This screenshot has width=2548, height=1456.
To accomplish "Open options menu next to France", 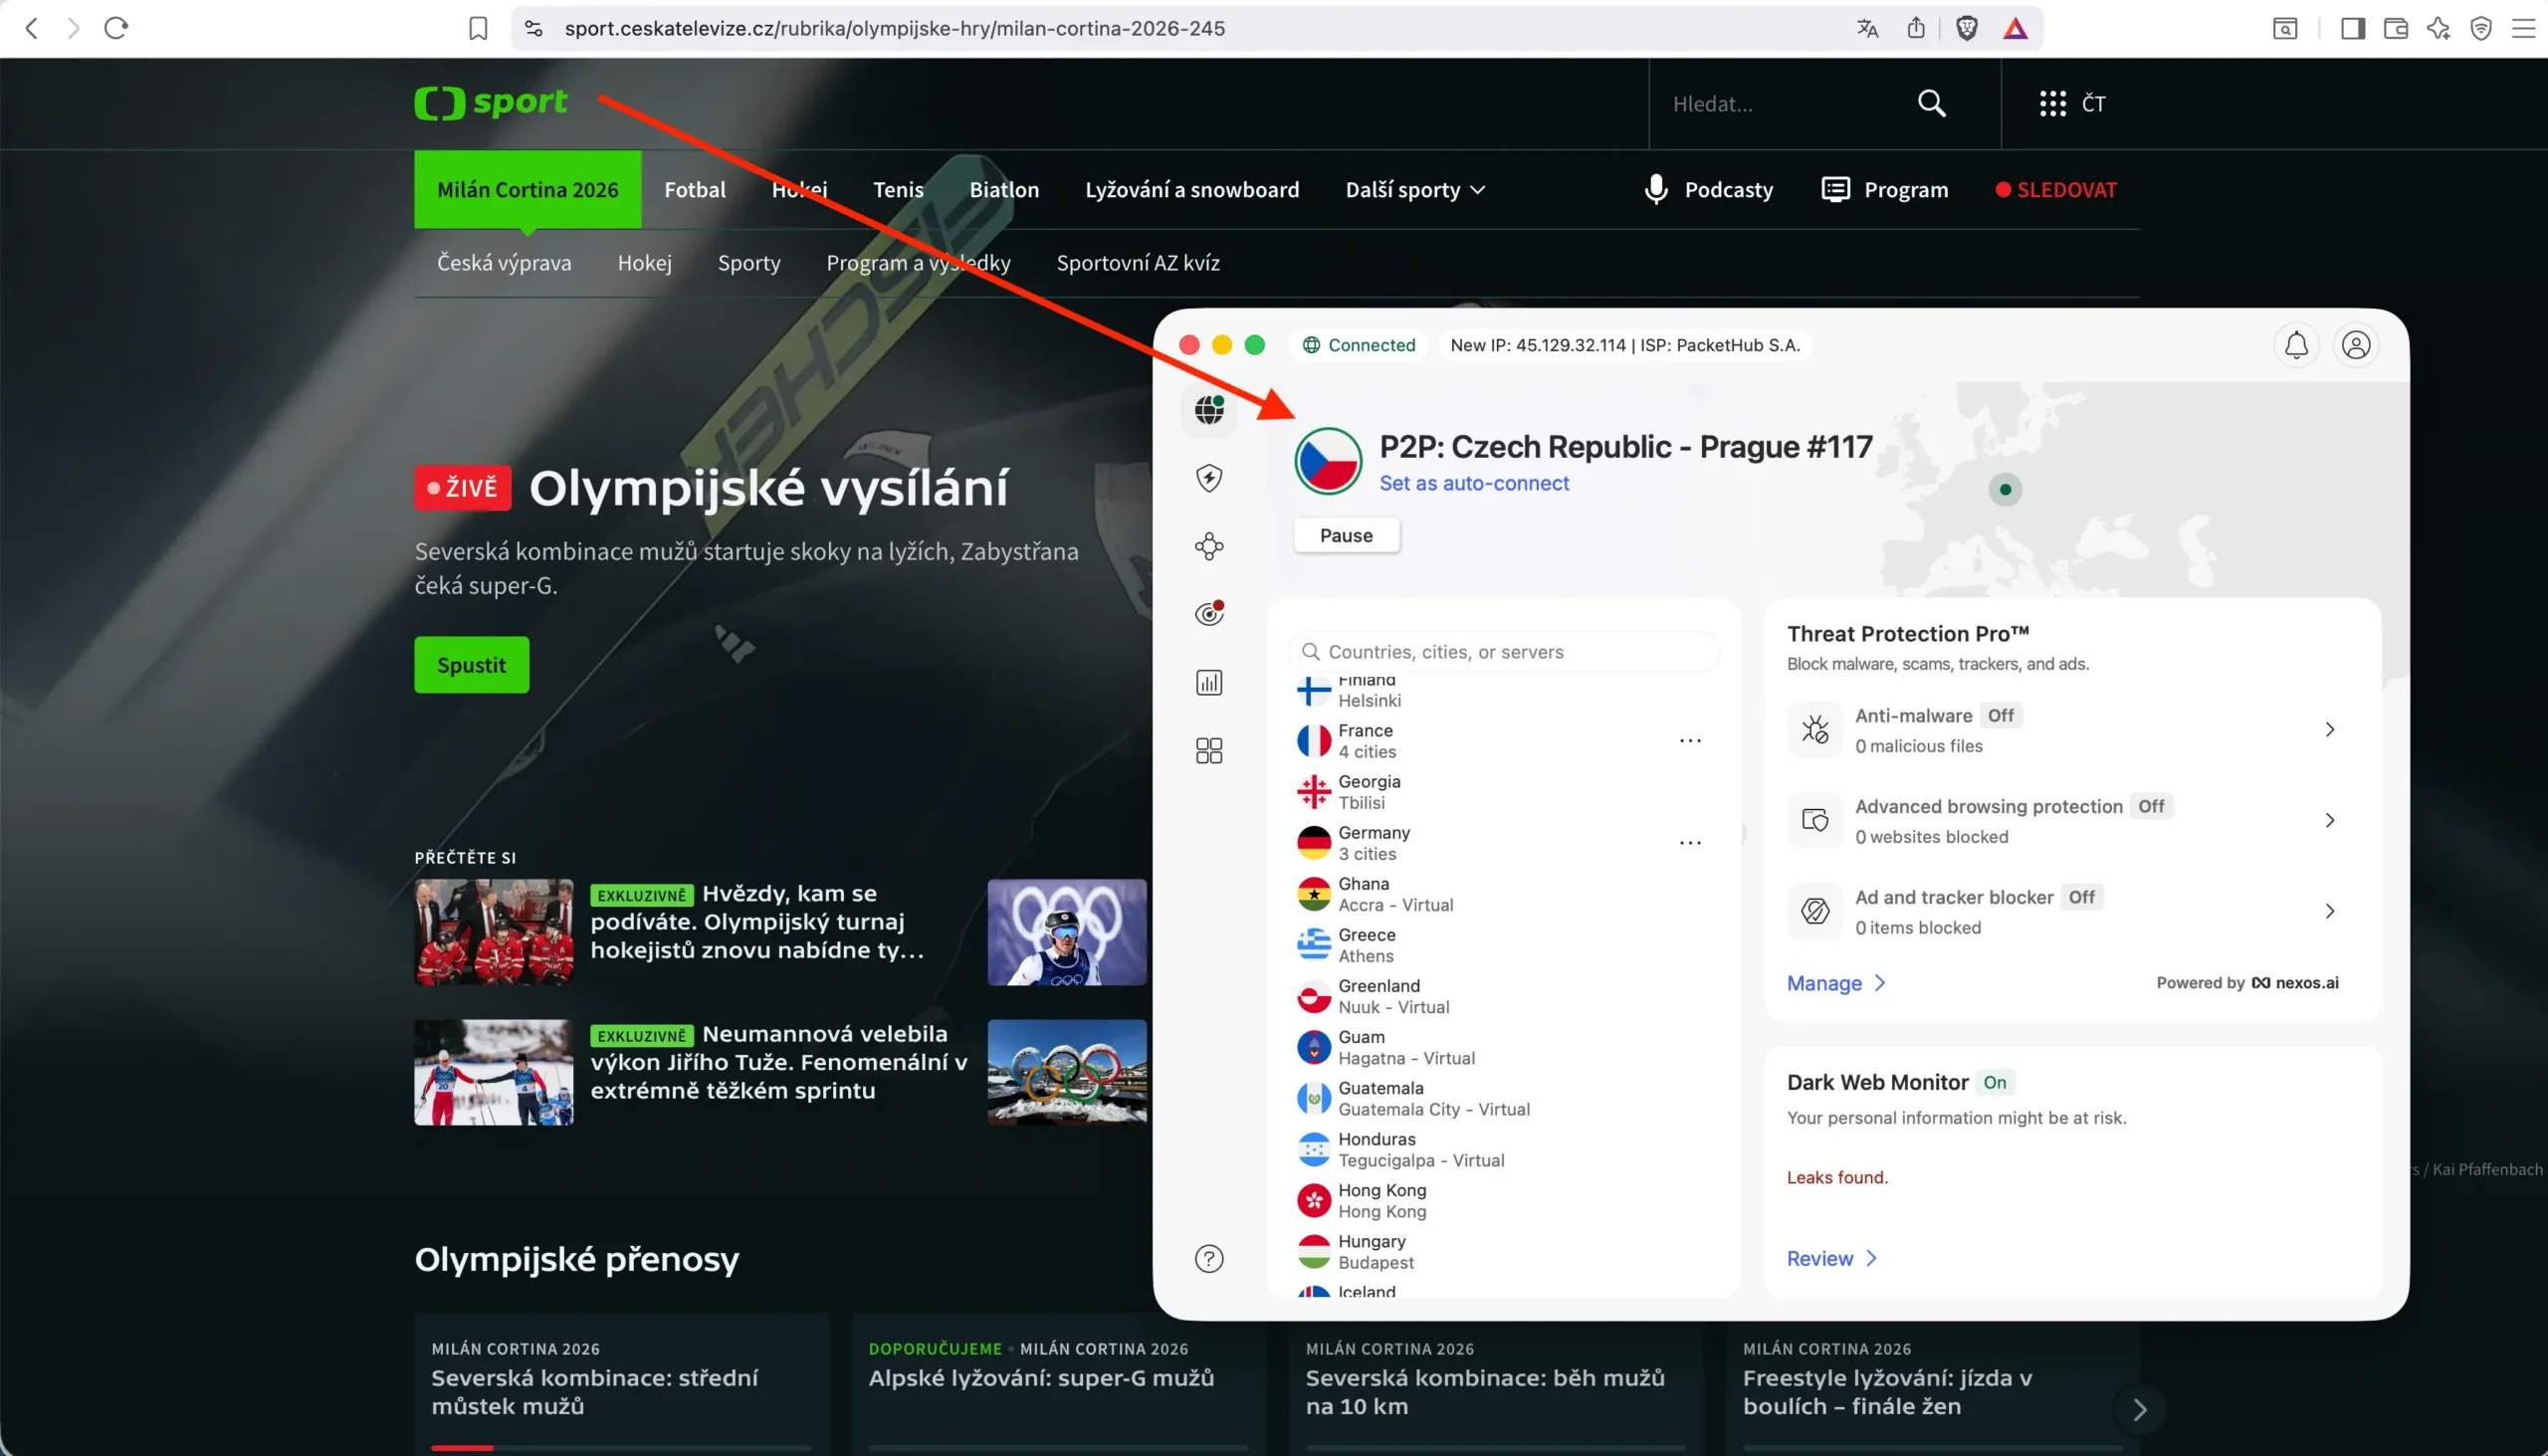I will (1690, 740).
